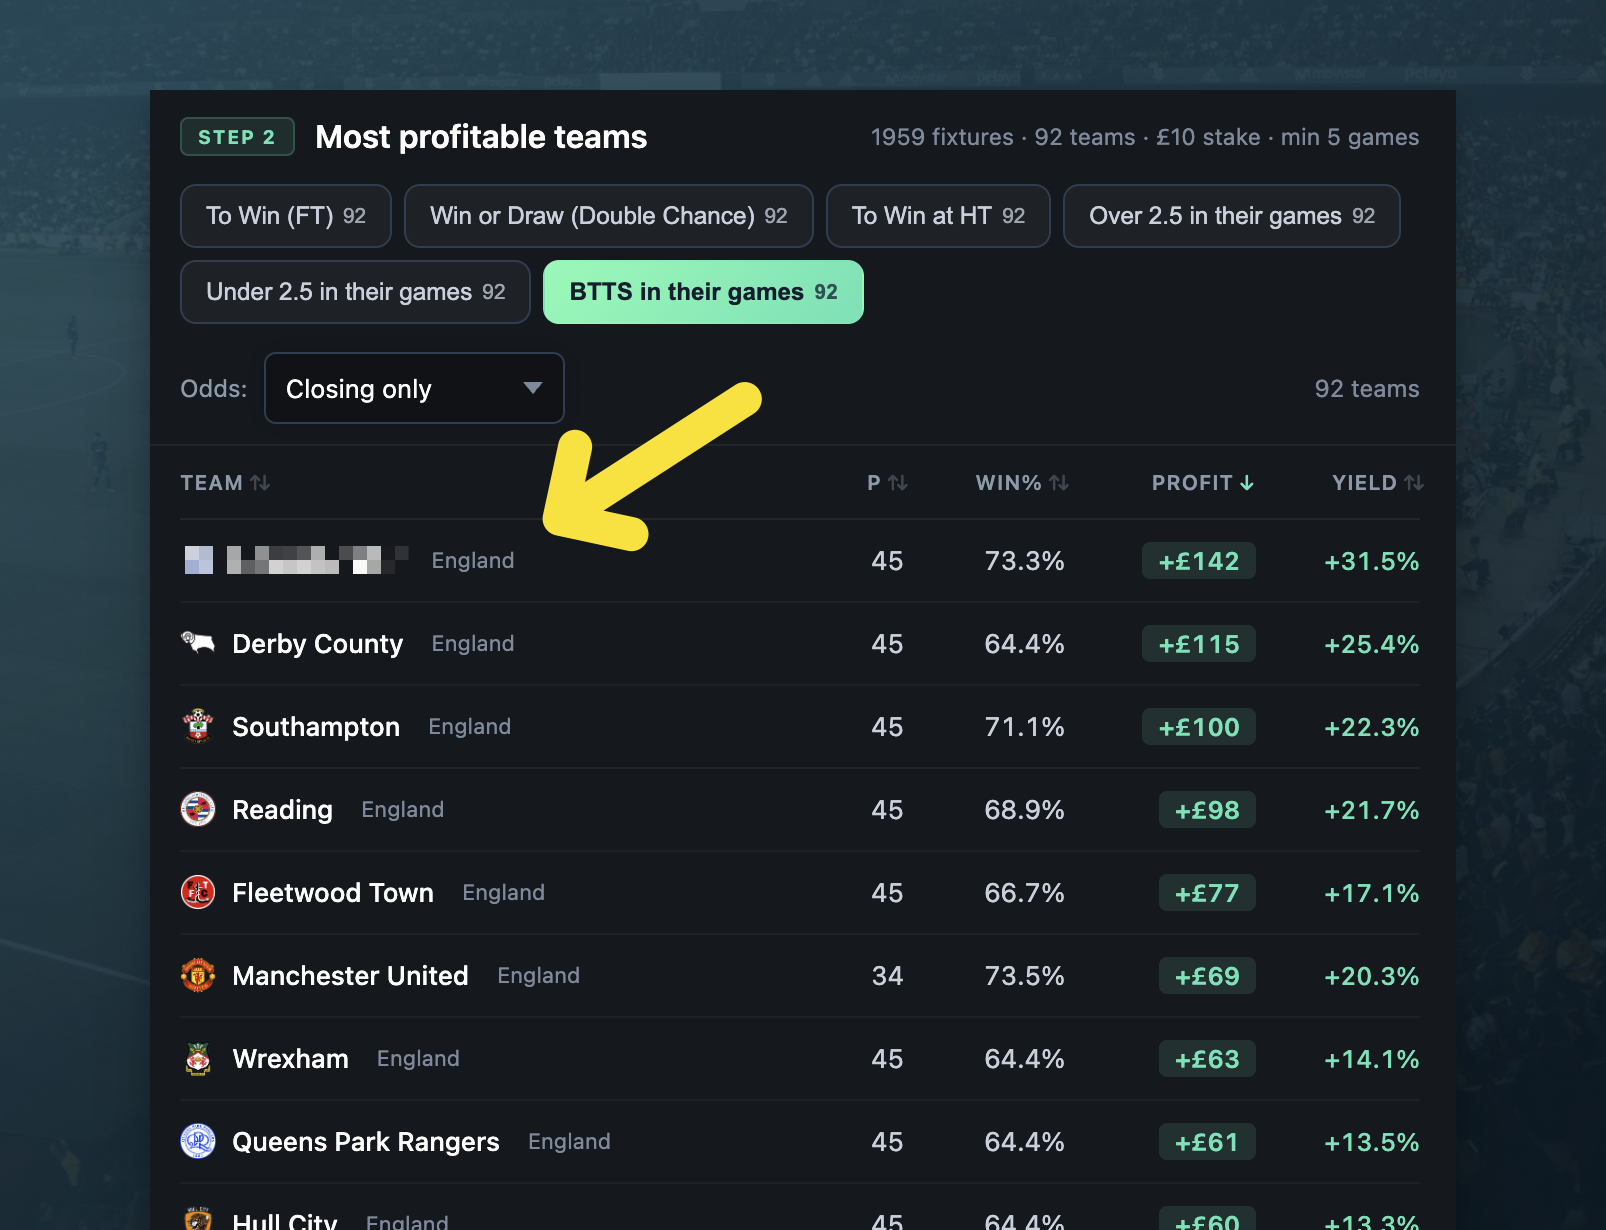Click Wrexham's +14.1% yield
The image size is (1606, 1230).
coord(1372,1059)
